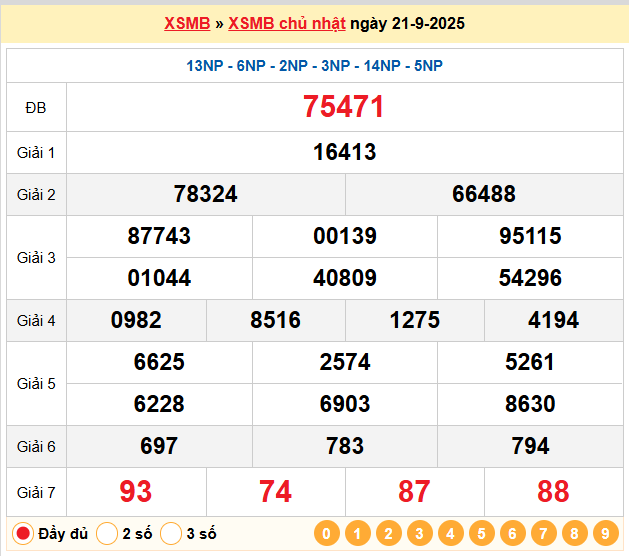Select the ticket codes row 13NP - 6NP
Image resolution: width=629 pixels, height=556 pixels.
point(314,65)
